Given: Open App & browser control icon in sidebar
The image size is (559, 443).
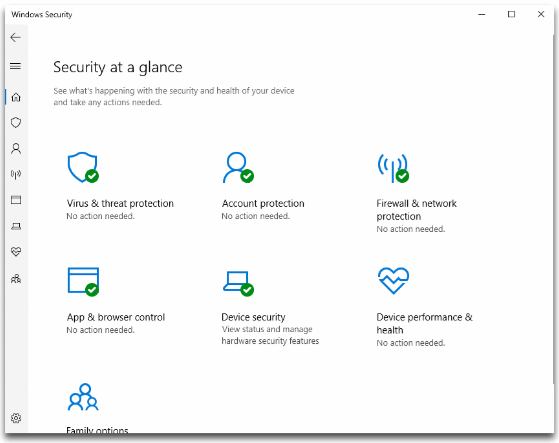Looking at the screenshot, I should pyautogui.click(x=16, y=200).
